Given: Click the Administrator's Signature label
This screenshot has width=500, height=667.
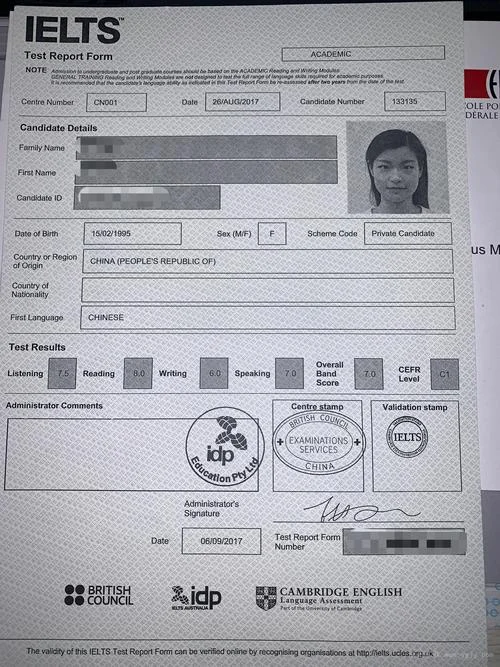Looking at the screenshot, I should 211,508.
